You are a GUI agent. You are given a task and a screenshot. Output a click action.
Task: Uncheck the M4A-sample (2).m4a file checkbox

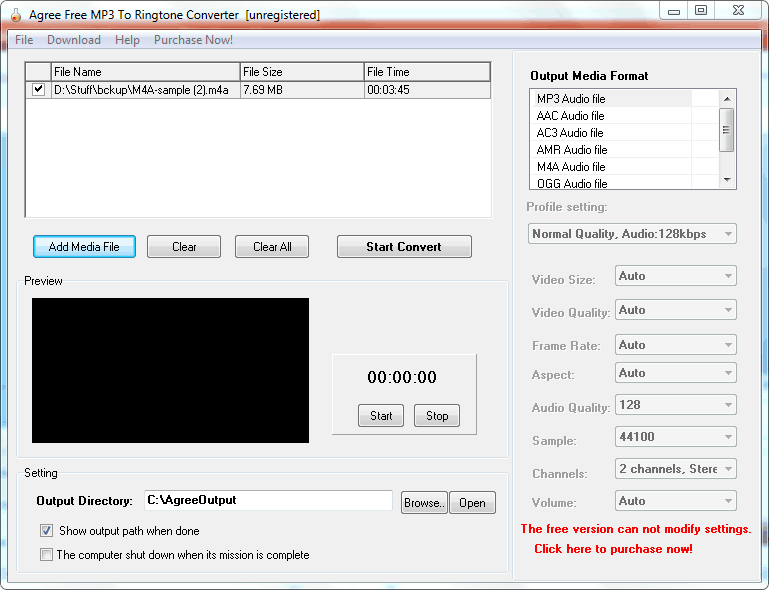coord(38,90)
